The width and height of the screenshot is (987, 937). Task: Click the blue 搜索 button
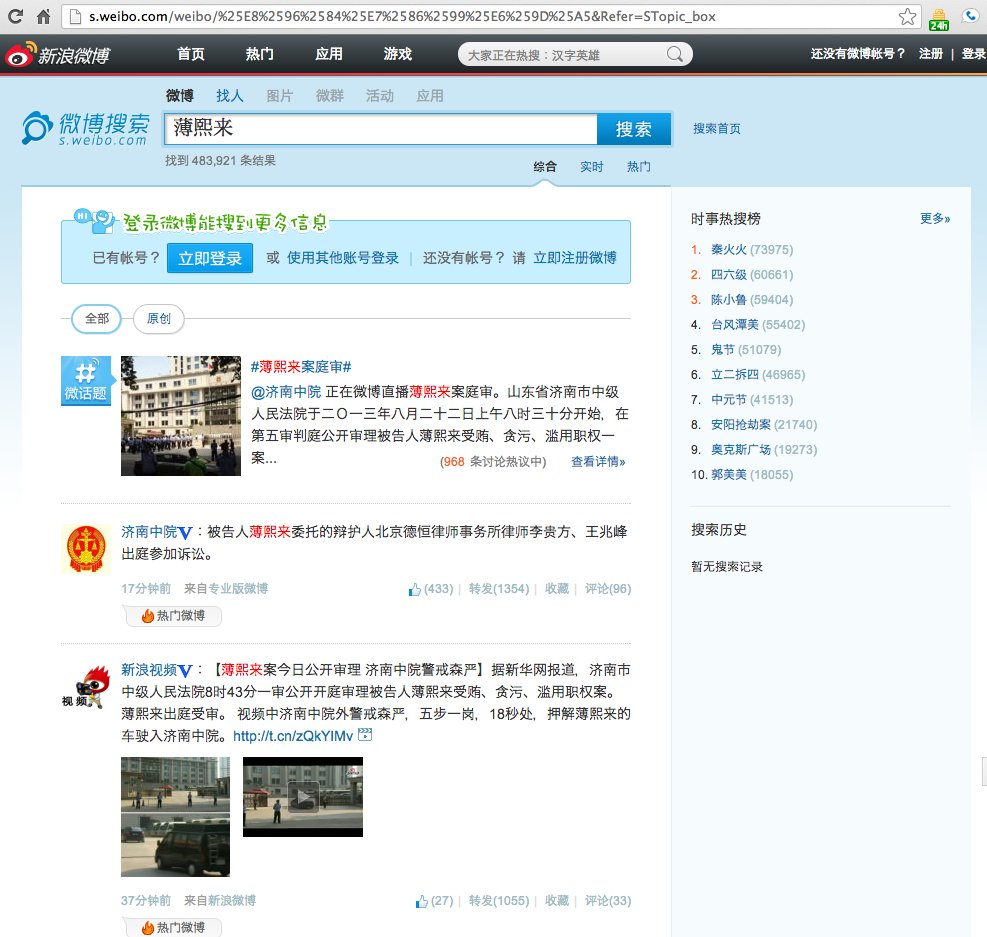pyautogui.click(x=634, y=129)
